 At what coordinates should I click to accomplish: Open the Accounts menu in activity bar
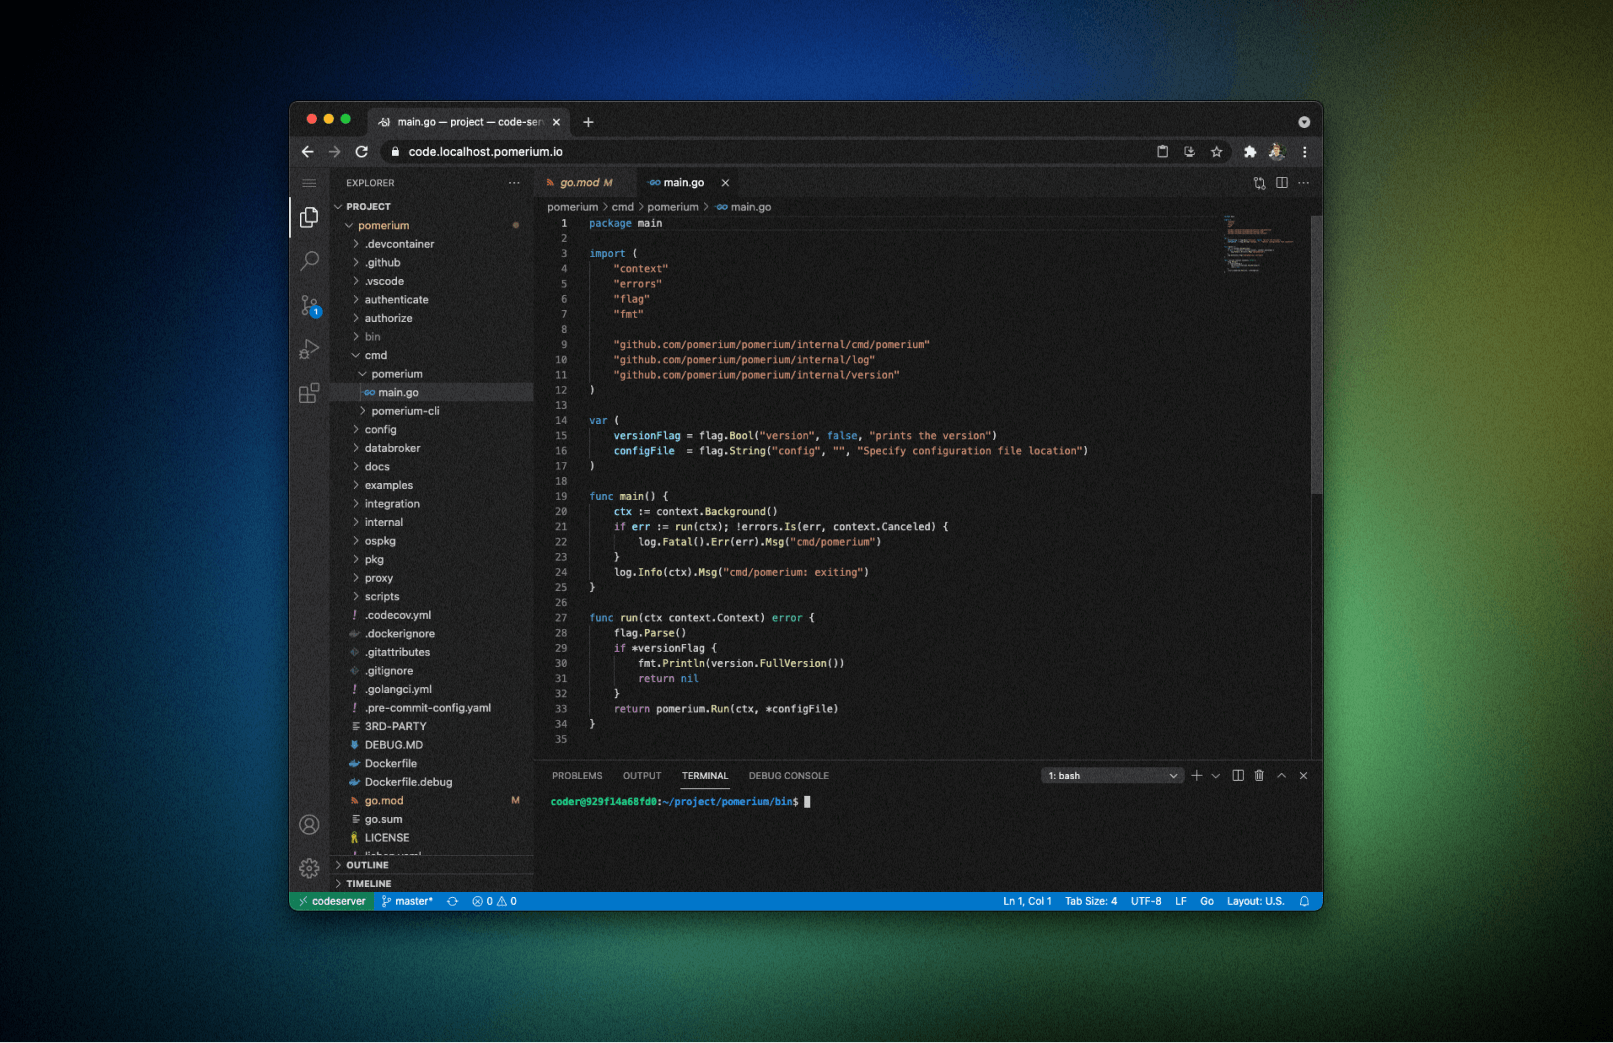pos(309,825)
